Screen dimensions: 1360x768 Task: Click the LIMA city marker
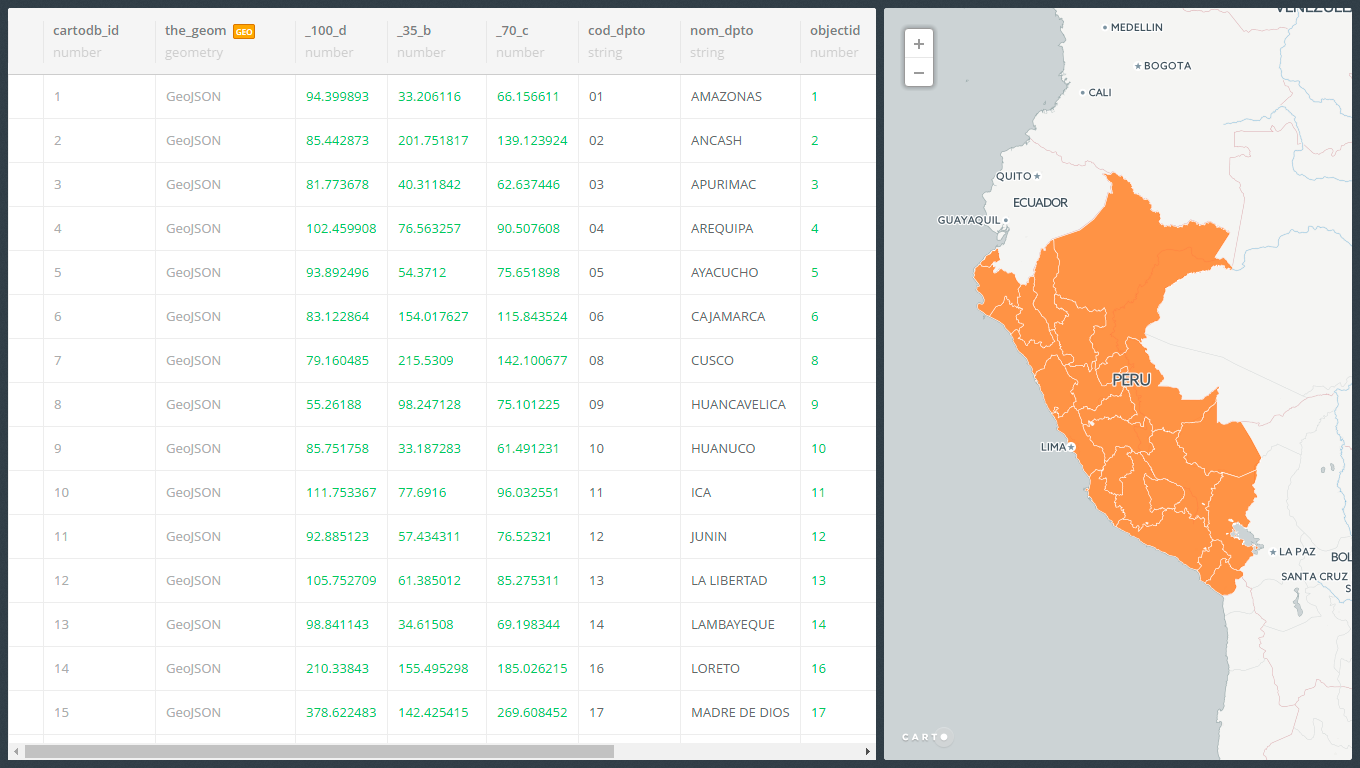click(1071, 447)
